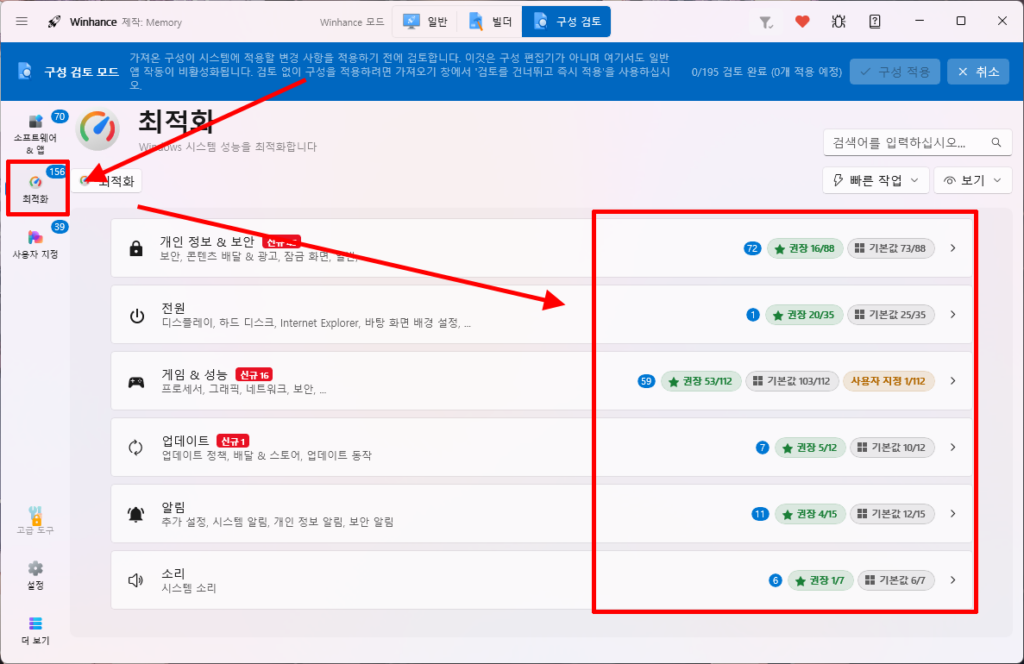Screen dimensions: 1024x664
Task: Click the red heart donate icon
Action: (803, 22)
